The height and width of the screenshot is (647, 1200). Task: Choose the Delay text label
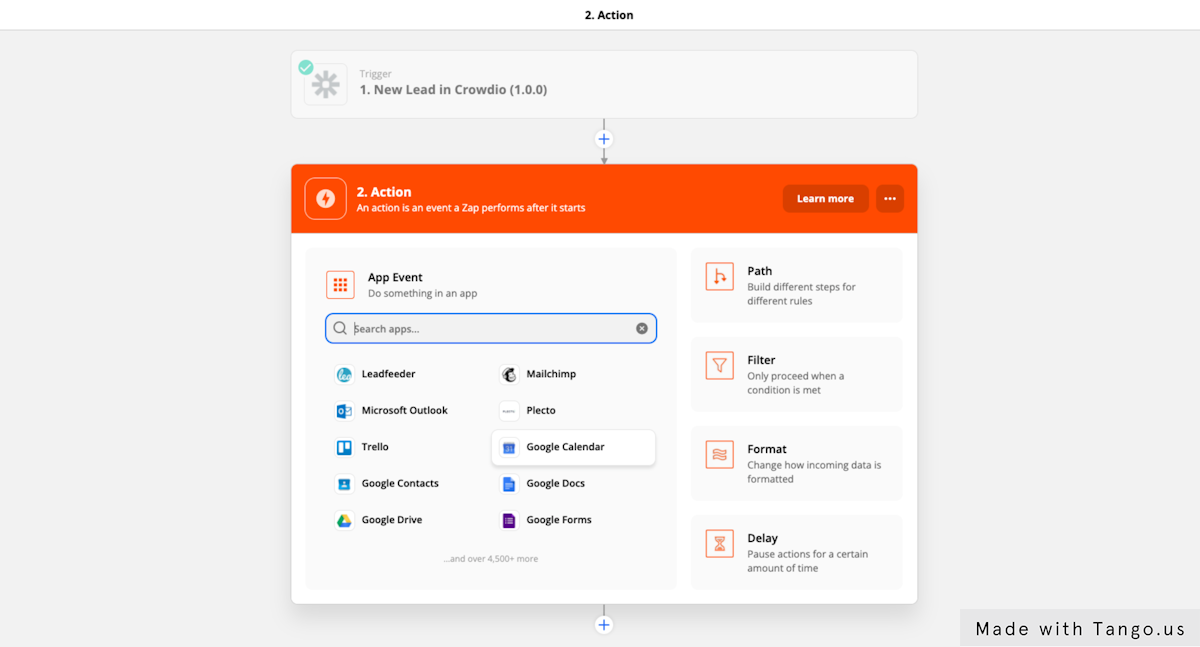click(x=762, y=538)
